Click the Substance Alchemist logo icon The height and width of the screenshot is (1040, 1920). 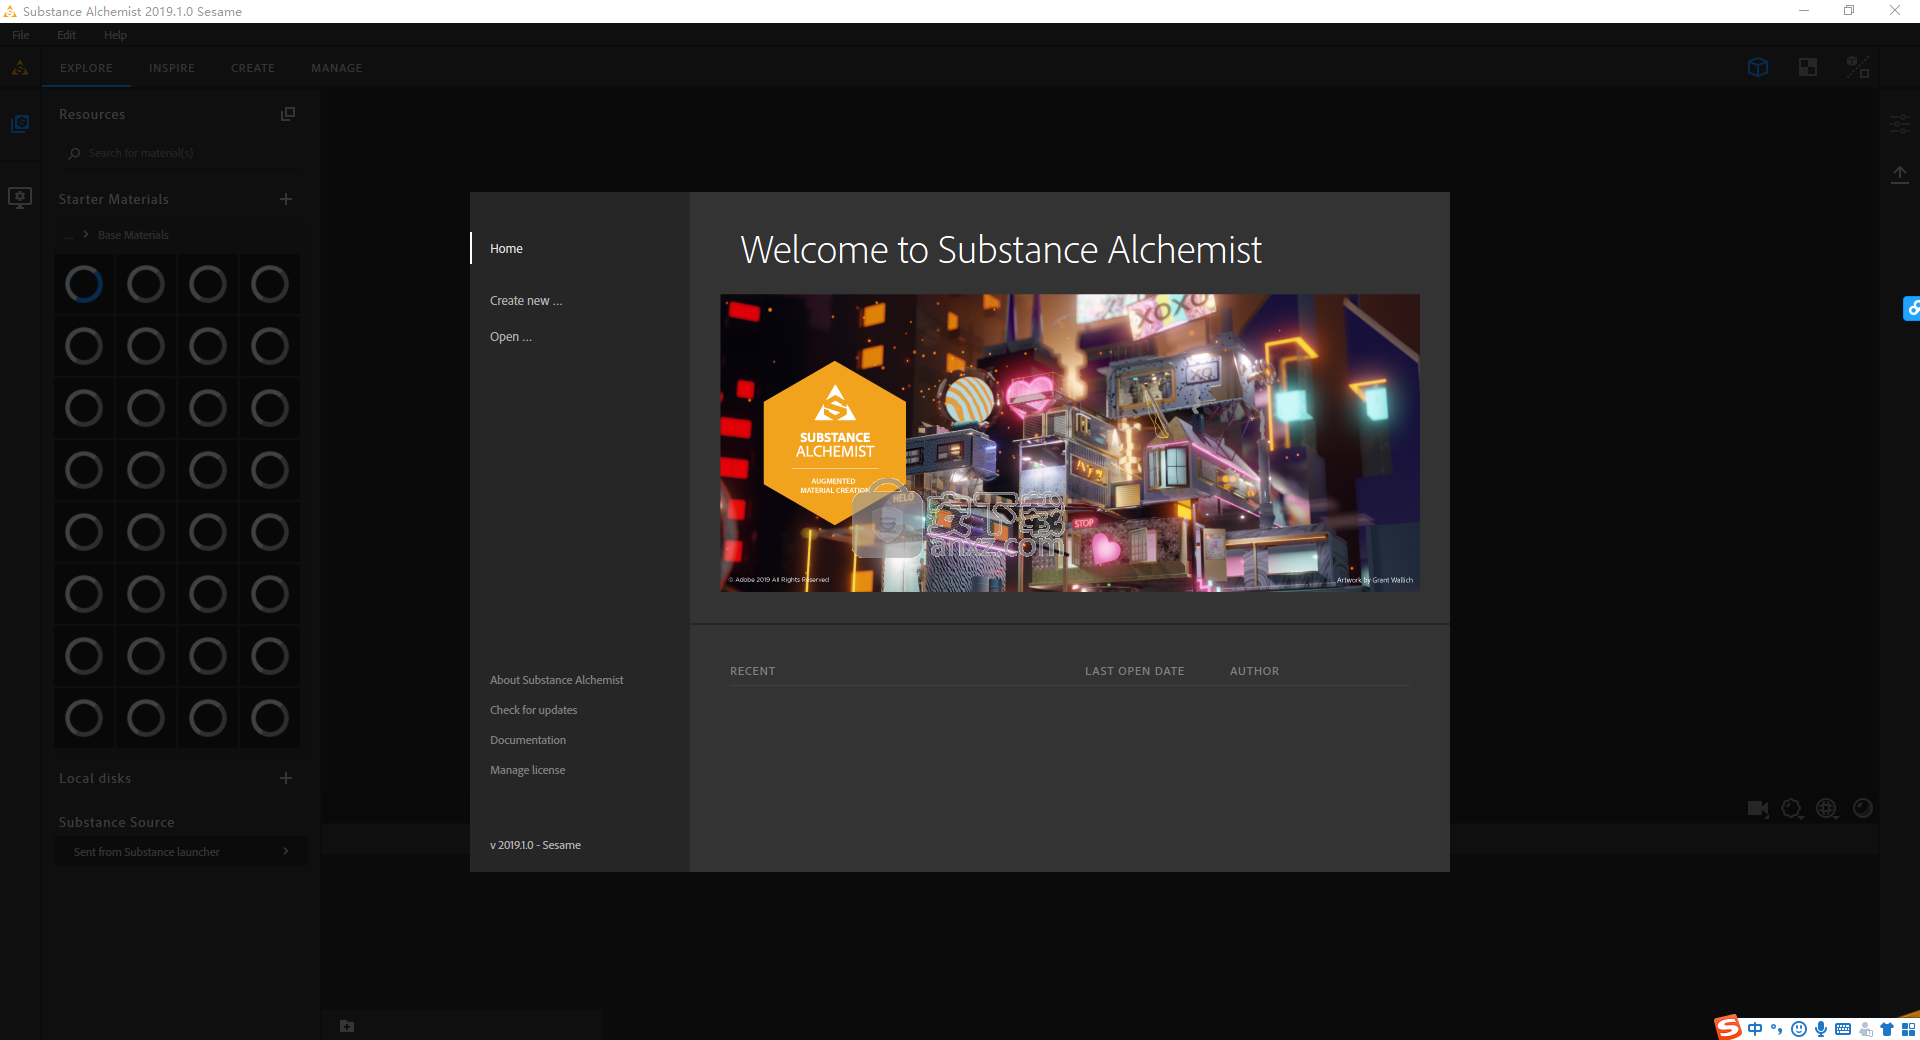(20, 68)
